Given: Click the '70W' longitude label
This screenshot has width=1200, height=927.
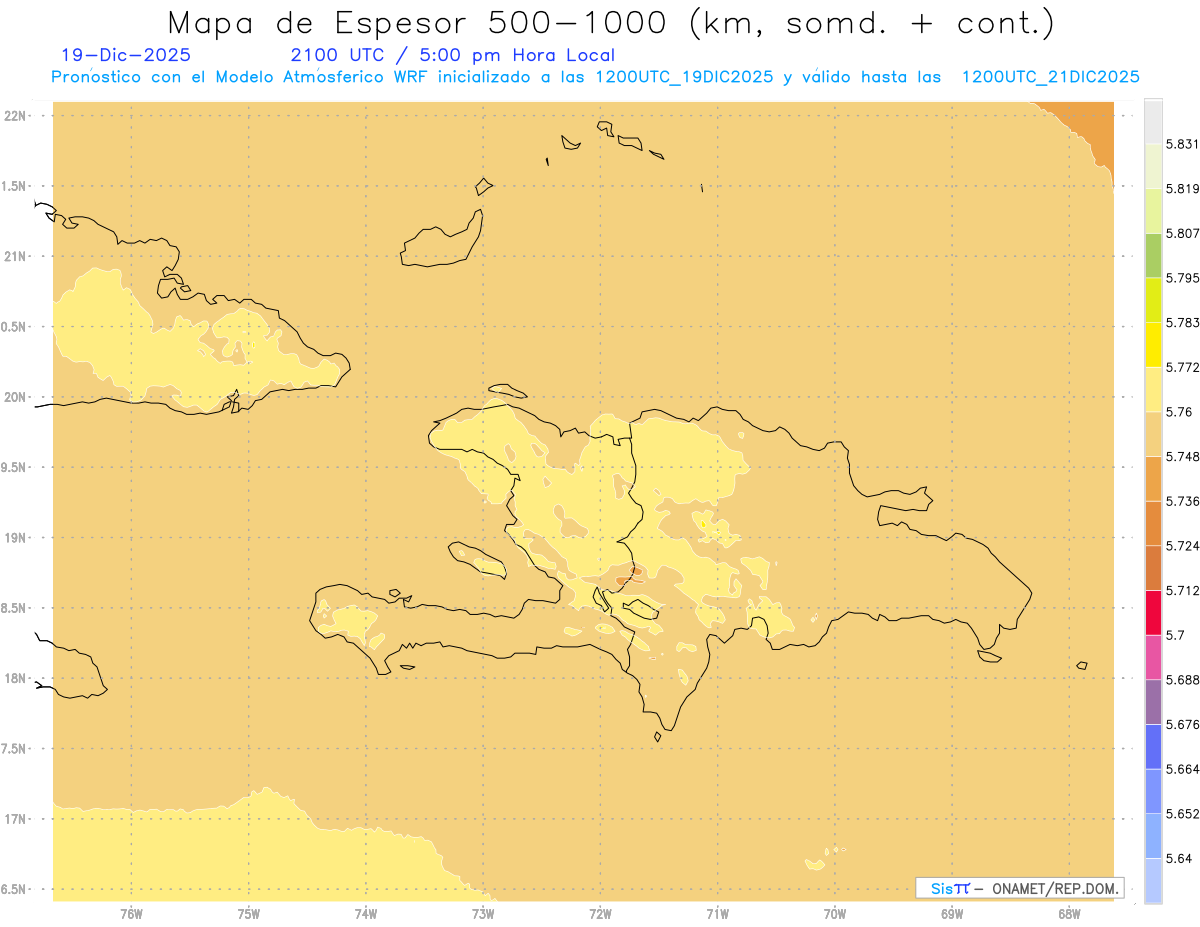Looking at the screenshot, I should [x=835, y=913].
